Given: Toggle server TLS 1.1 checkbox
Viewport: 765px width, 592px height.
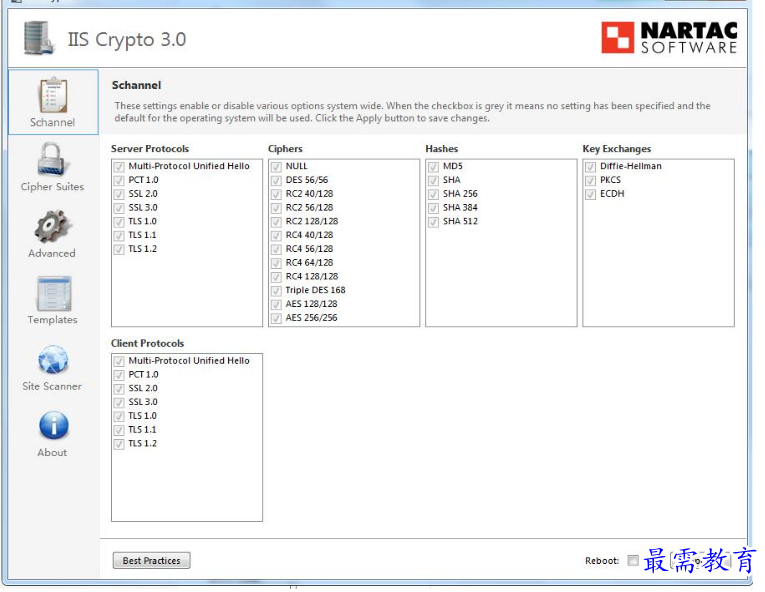Looking at the screenshot, I should coord(119,235).
